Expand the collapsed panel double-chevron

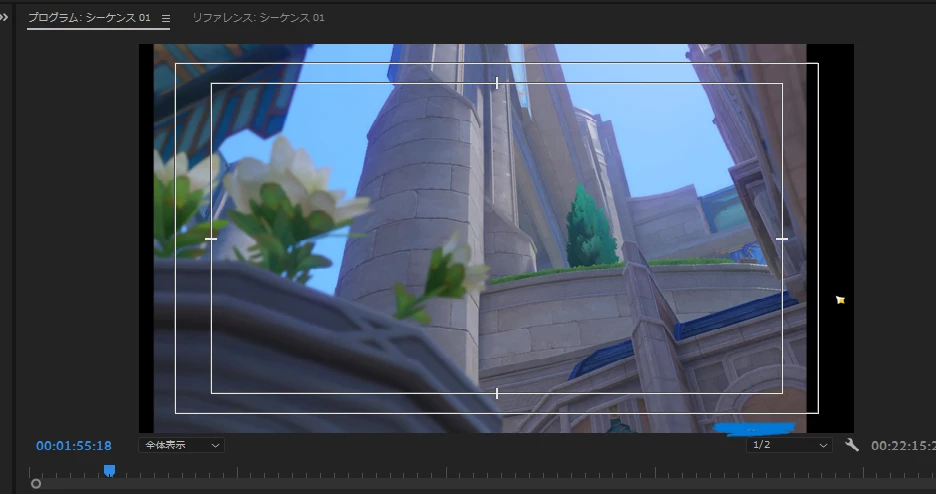4,17
